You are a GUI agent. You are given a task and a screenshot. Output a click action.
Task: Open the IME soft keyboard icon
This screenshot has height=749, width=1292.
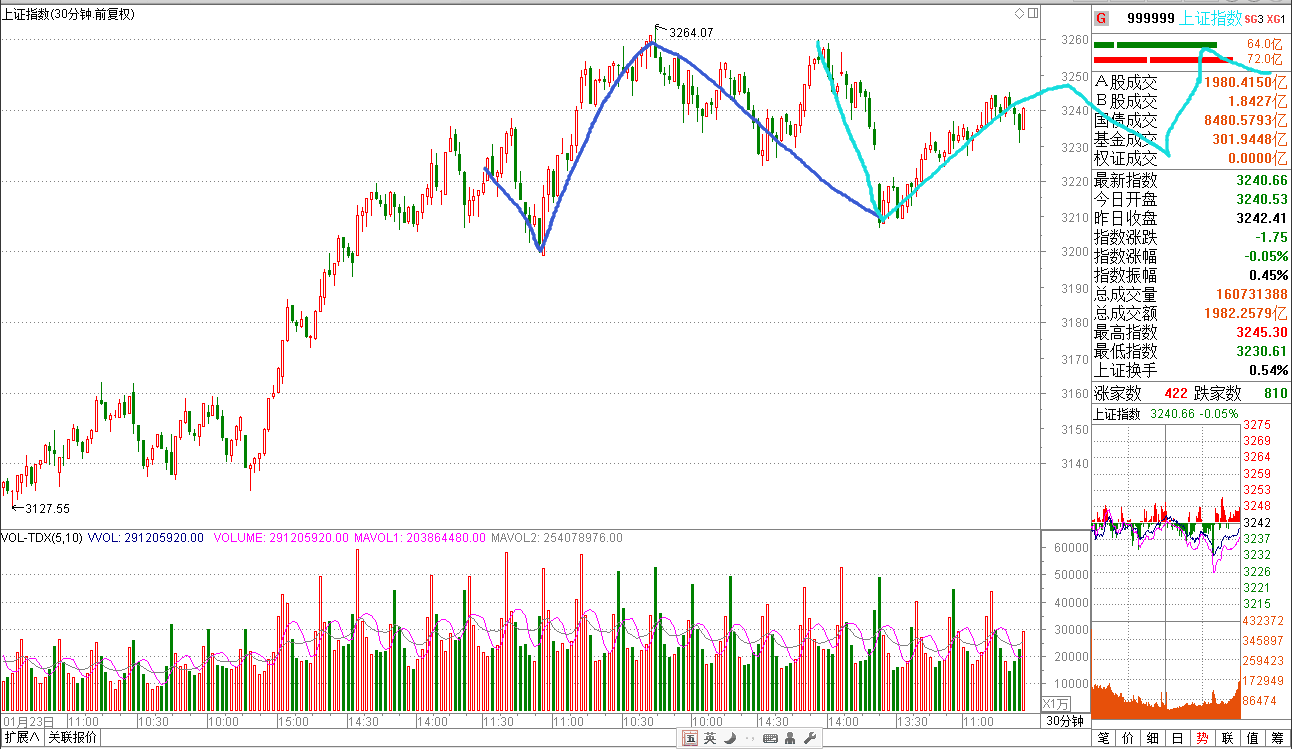click(x=770, y=739)
